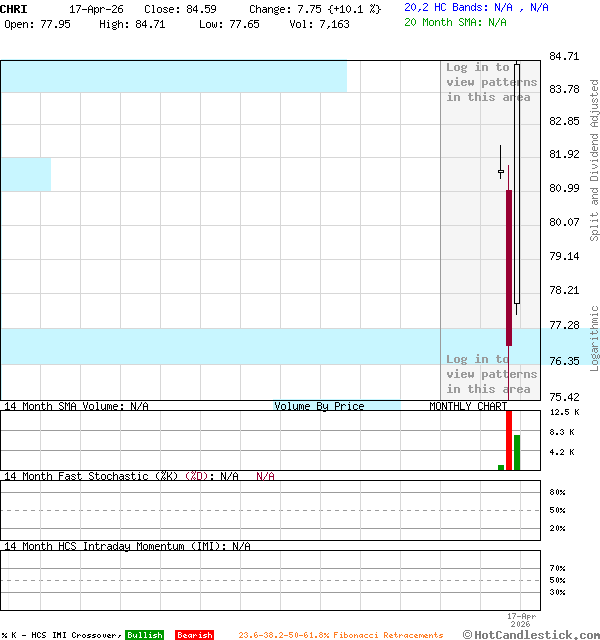
Task: Click upper 'Log in to view patterns' text
Action: coord(491,82)
